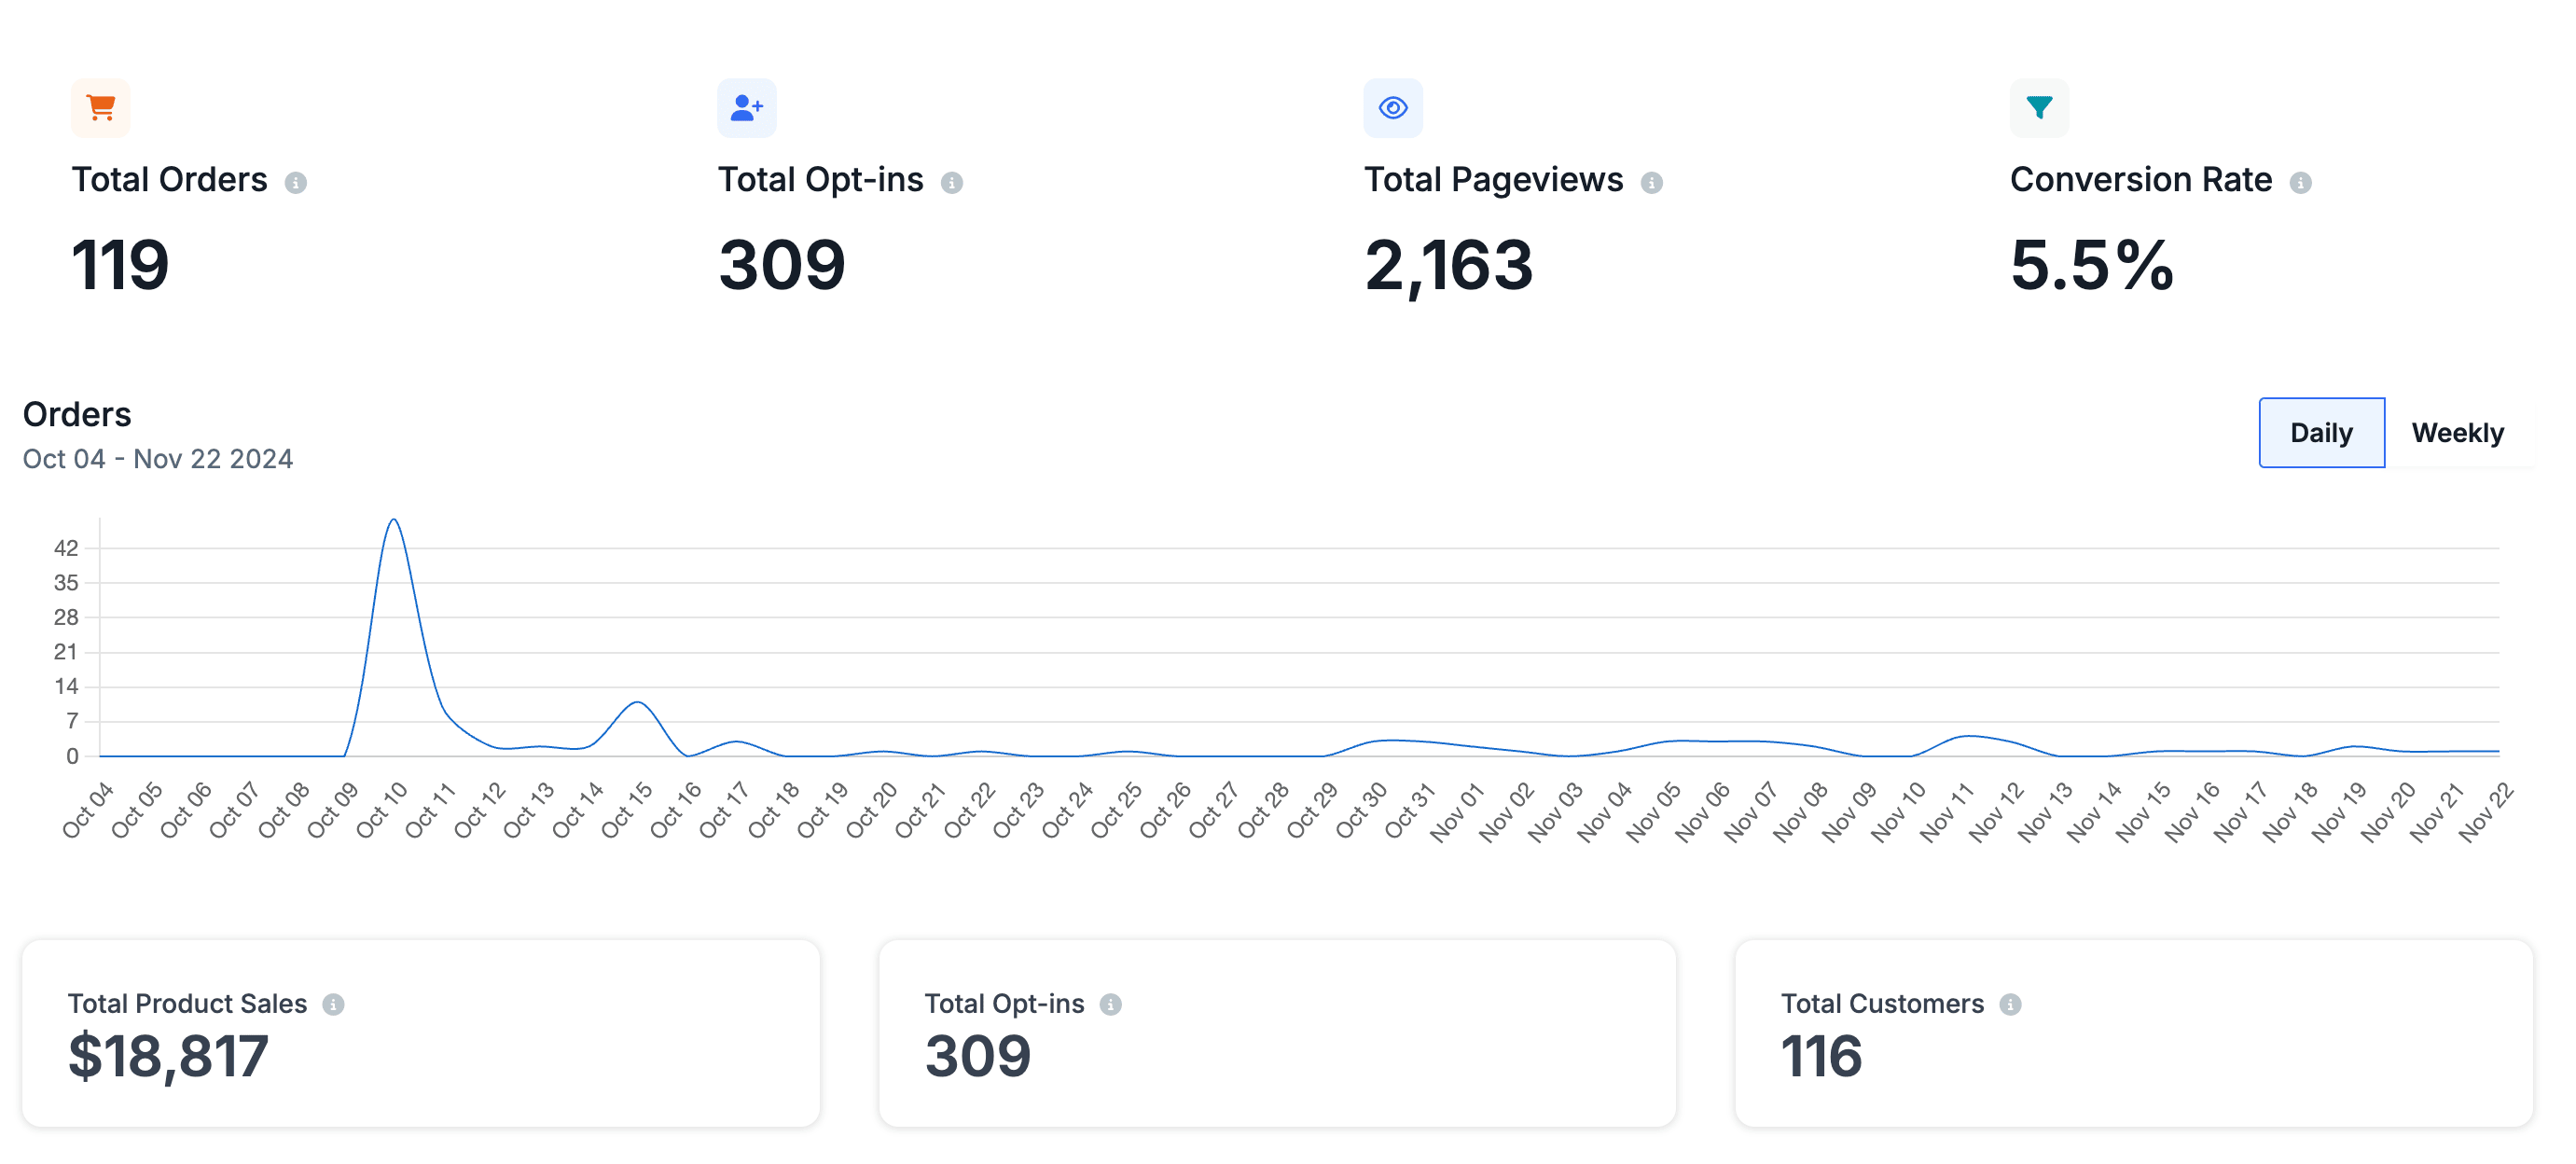Click info icon beside top Total Opt-ins

951,182
